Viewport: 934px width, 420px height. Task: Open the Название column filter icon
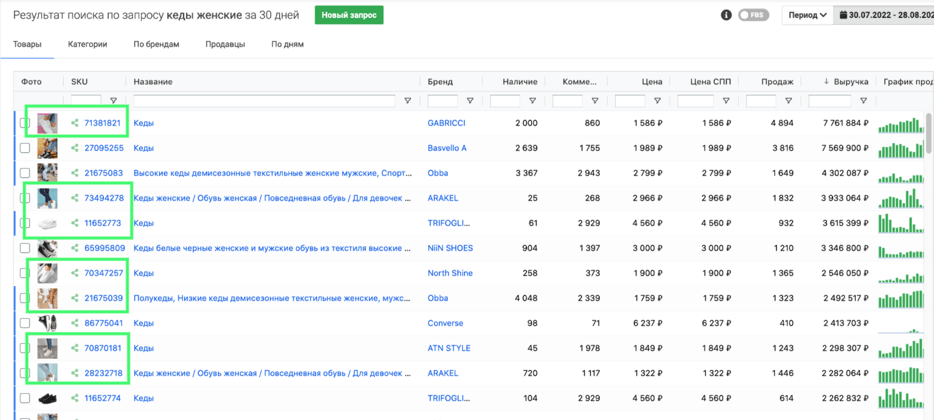click(407, 101)
